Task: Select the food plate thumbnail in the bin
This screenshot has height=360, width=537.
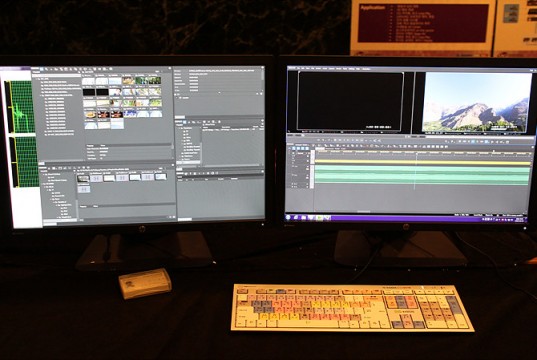Action: pyautogui.click(x=90, y=115)
